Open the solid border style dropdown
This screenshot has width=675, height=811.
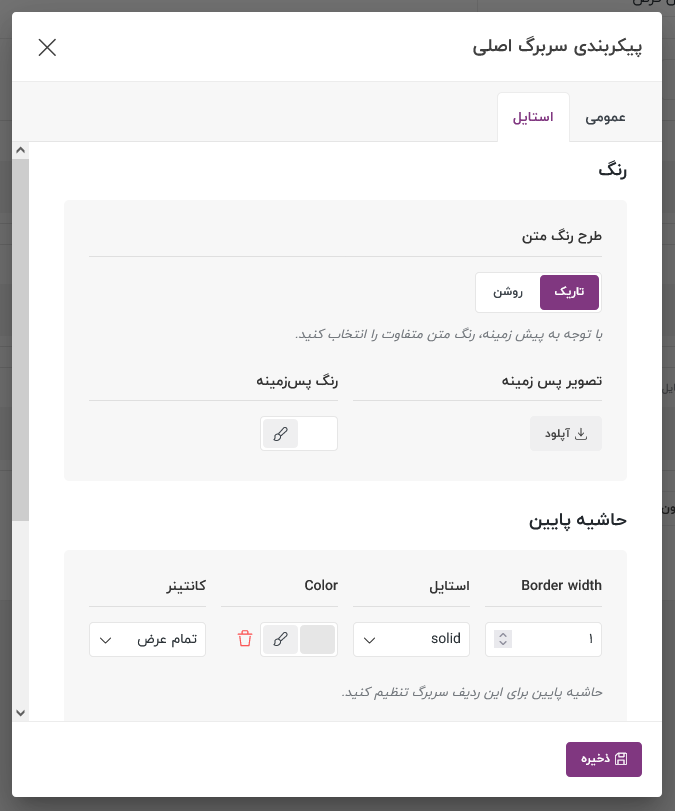pyautogui.click(x=411, y=639)
